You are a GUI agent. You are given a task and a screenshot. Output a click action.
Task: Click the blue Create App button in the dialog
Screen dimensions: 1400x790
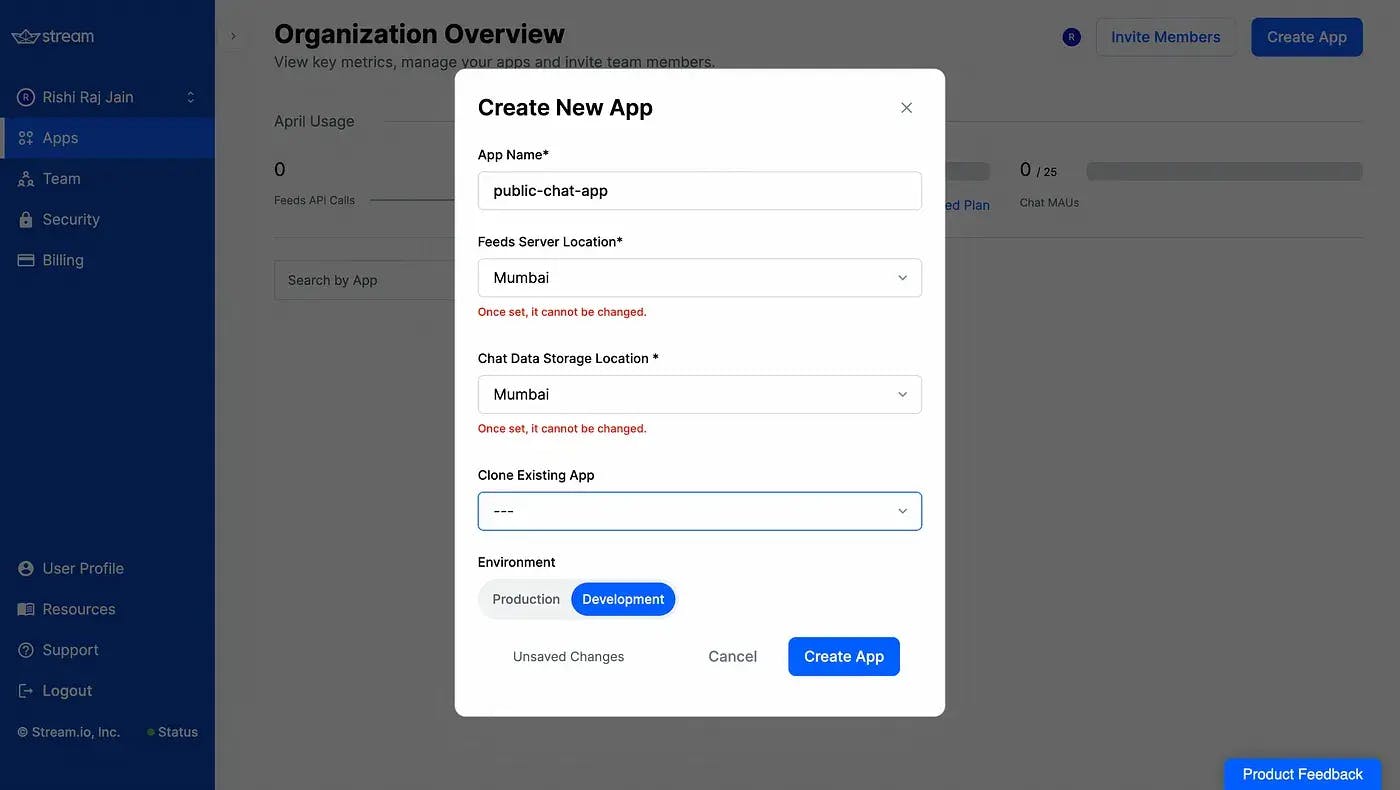pos(843,657)
